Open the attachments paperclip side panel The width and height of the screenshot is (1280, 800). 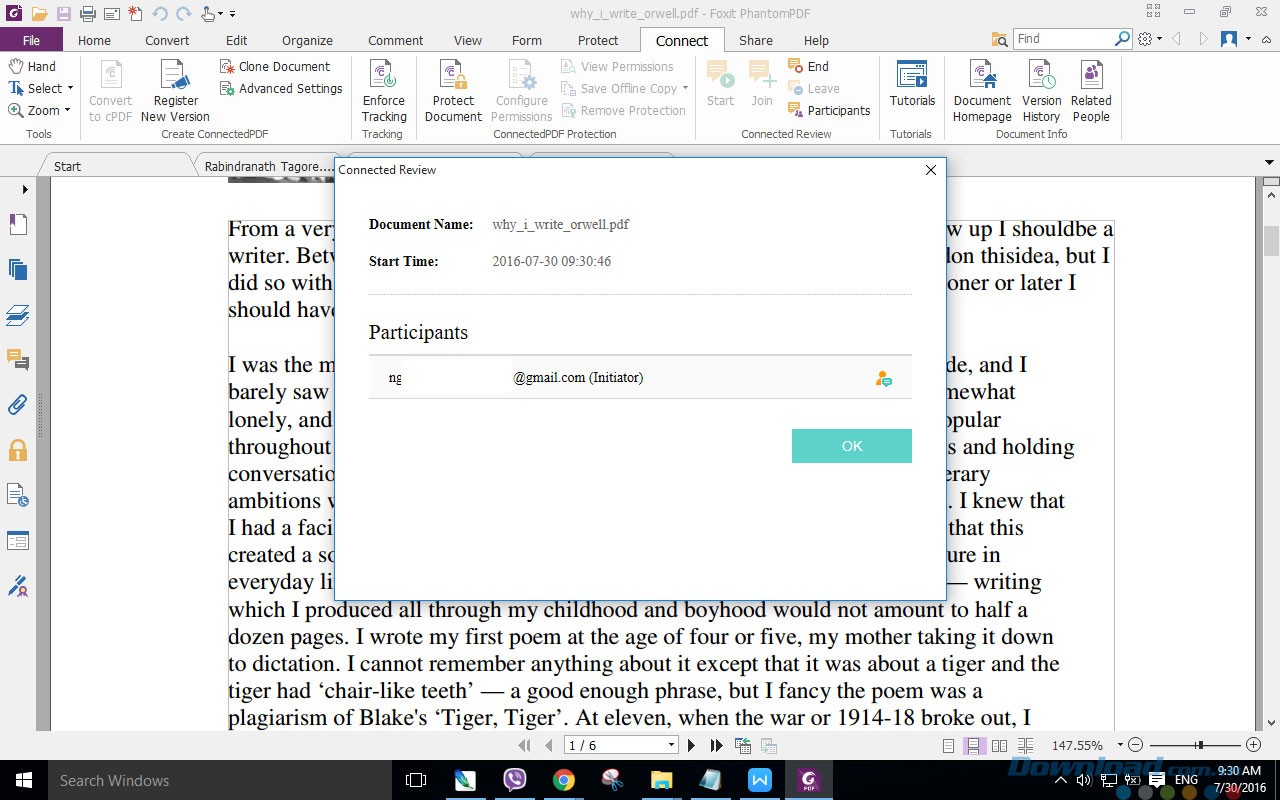tap(18, 405)
